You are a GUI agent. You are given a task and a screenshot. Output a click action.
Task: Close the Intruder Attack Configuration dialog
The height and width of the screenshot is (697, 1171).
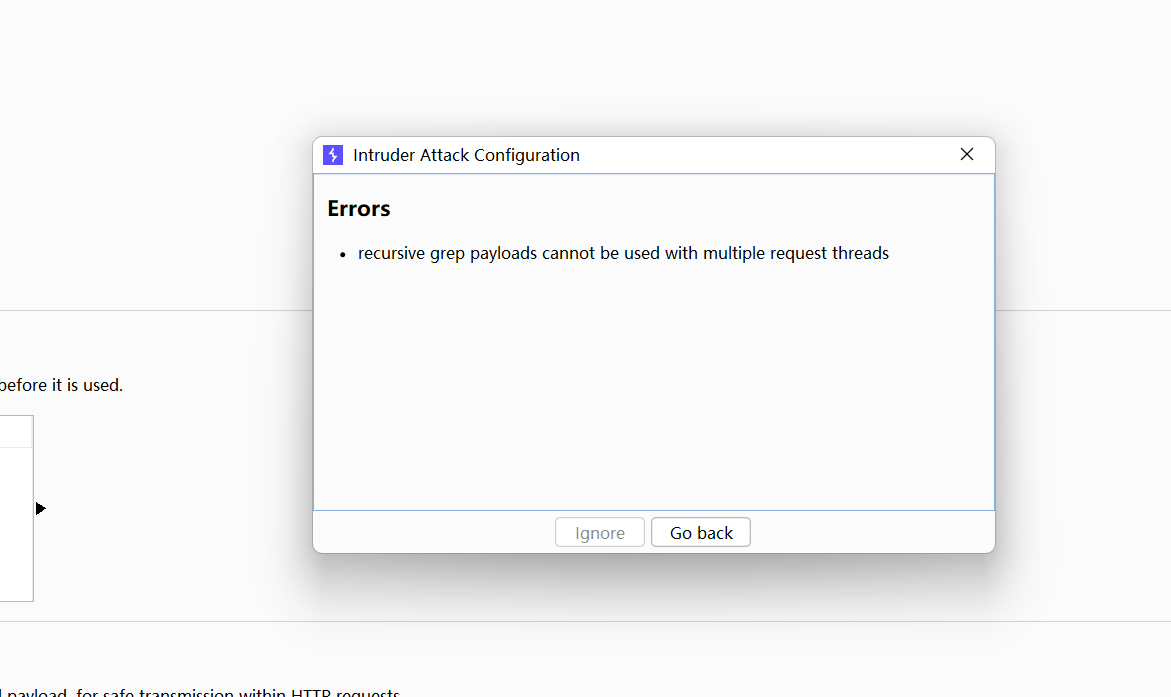[966, 154]
